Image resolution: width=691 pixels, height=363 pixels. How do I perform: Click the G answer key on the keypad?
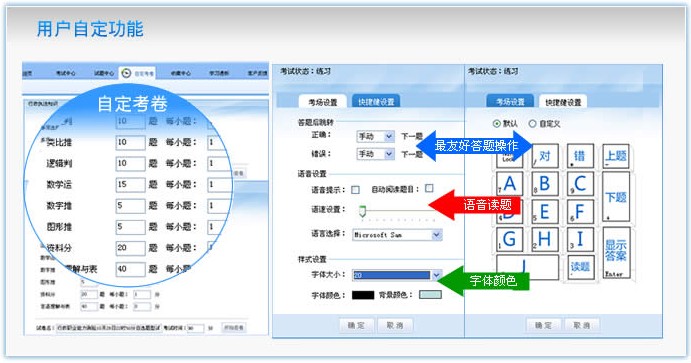(x=509, y=239)
